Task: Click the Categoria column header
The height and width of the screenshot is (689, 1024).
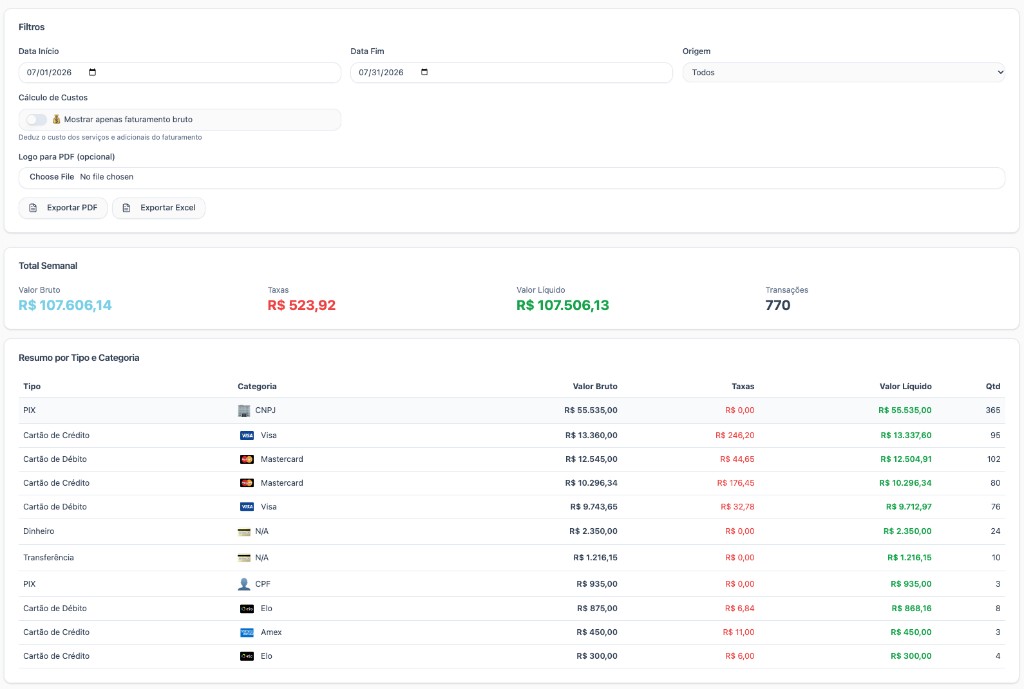Action: coord(257,387)
